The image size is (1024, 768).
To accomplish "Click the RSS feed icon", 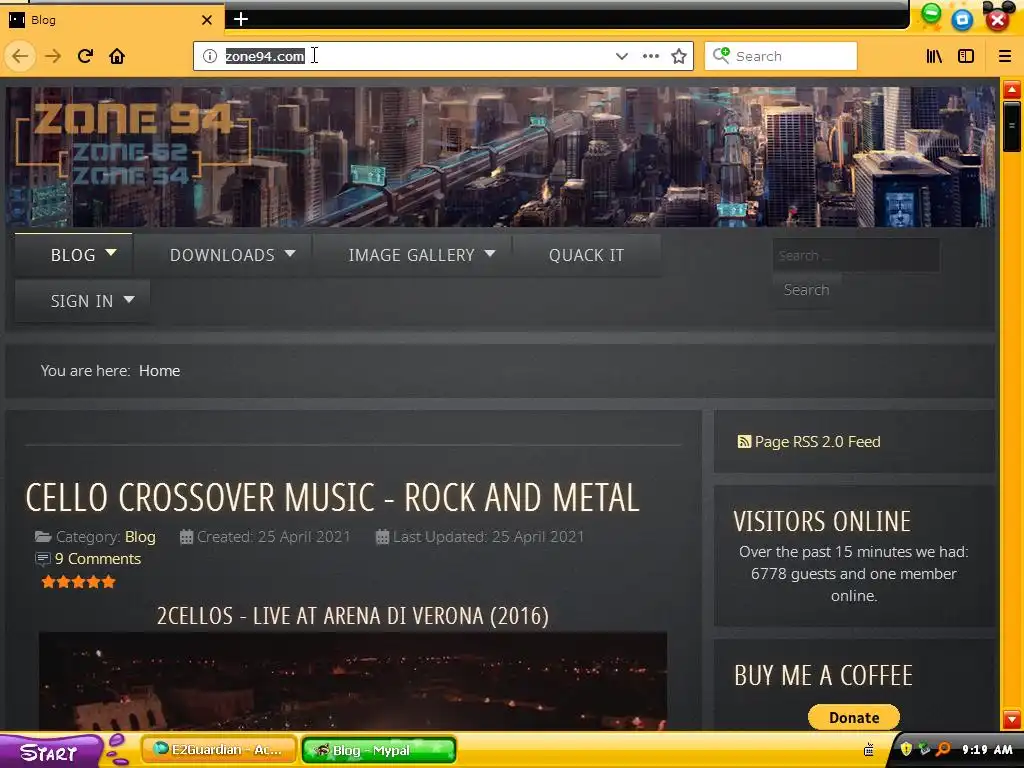I will coord(744,442).
